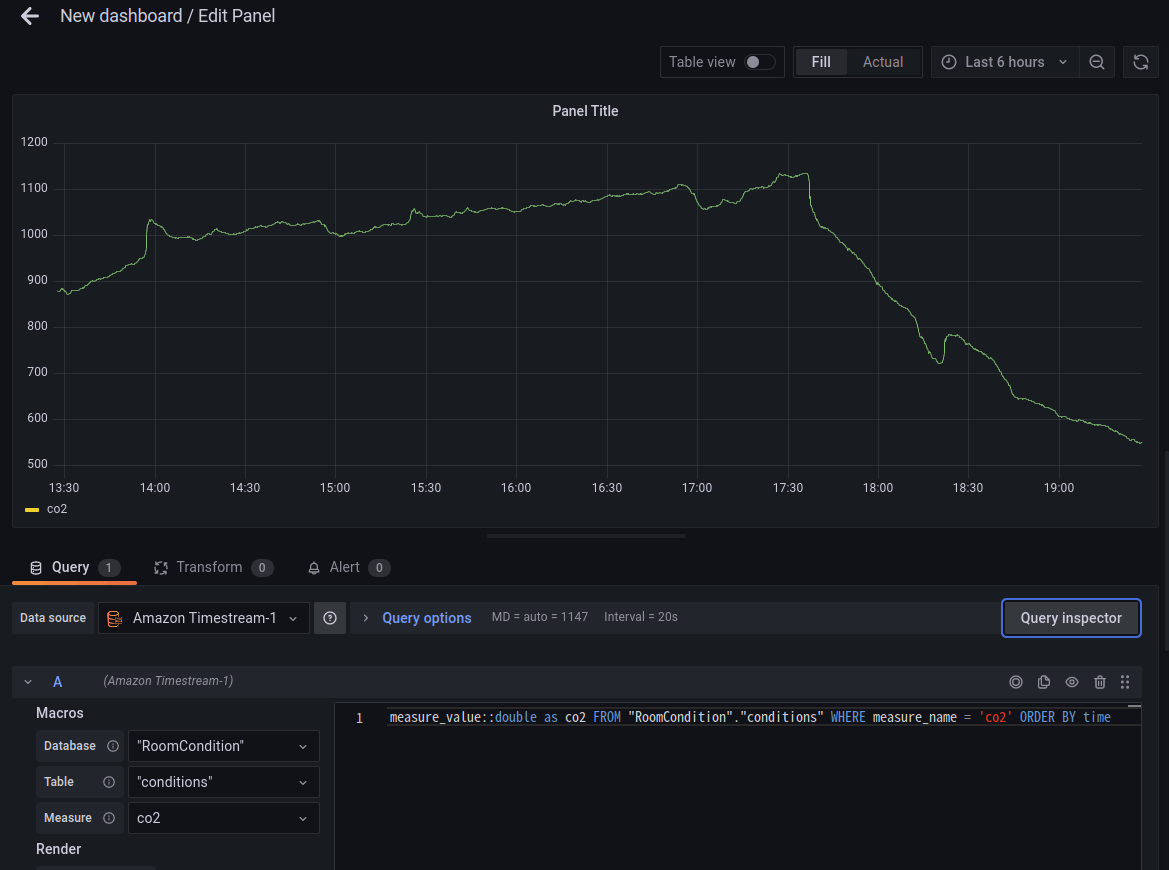Switch to the Transform tab

click(x=213, y=567)
